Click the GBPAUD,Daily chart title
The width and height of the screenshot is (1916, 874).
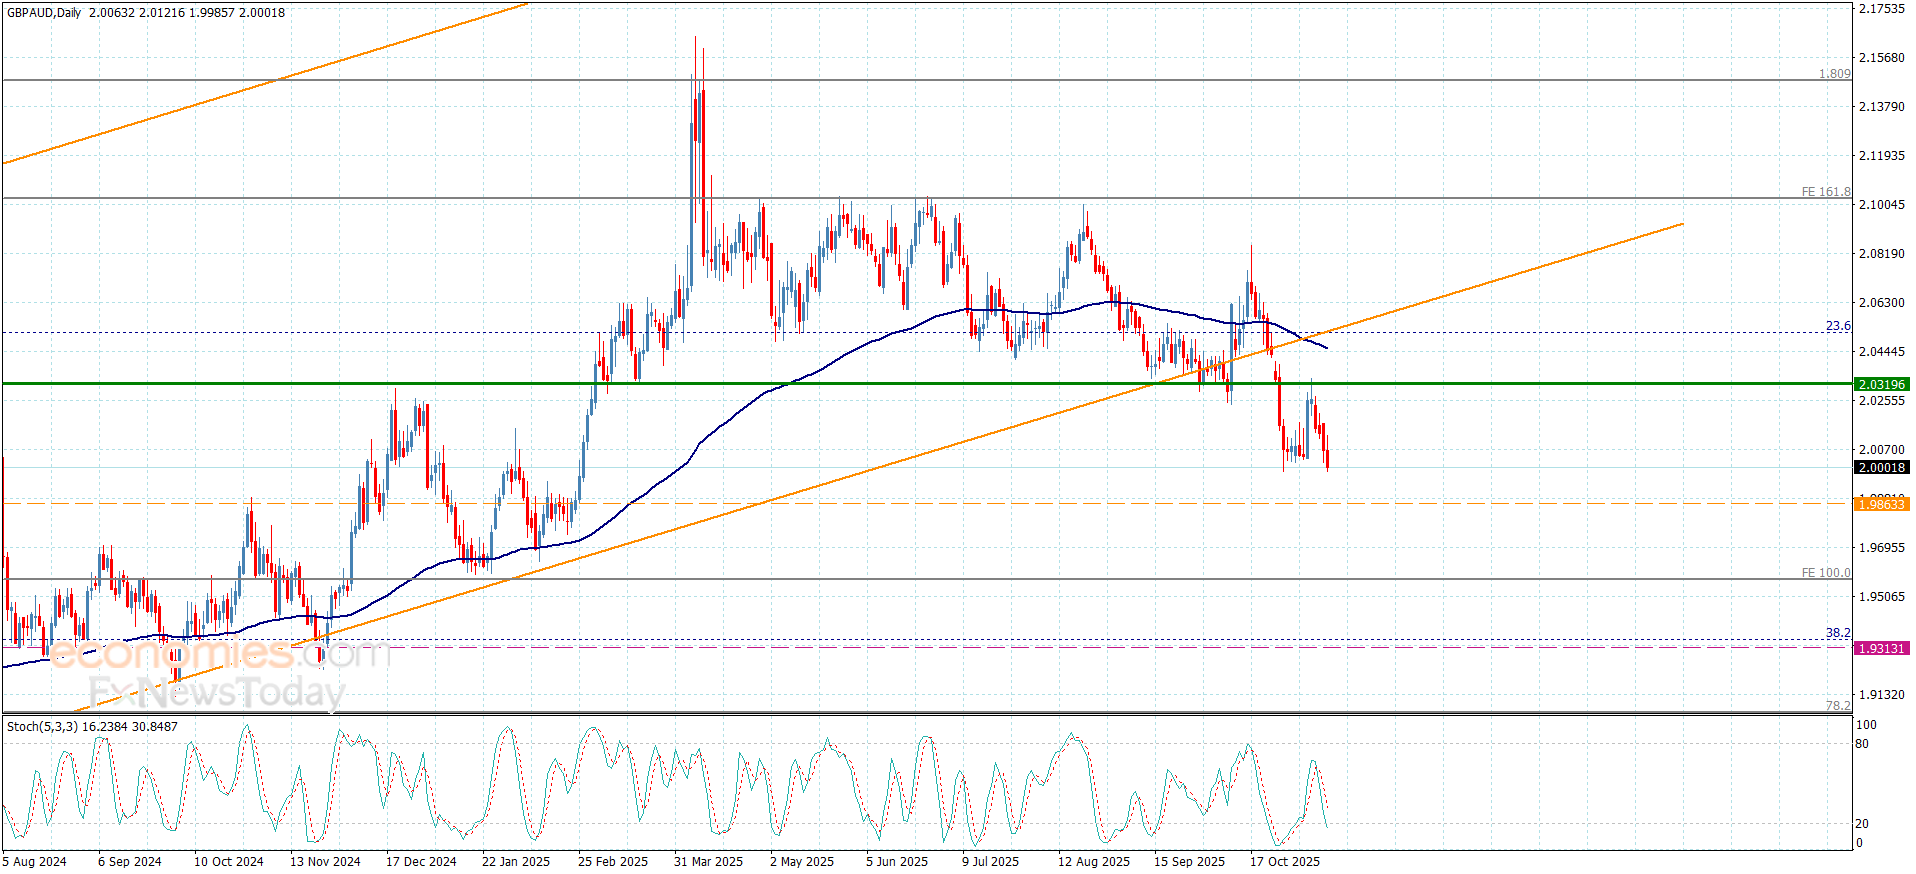click(x=44, y=13)
